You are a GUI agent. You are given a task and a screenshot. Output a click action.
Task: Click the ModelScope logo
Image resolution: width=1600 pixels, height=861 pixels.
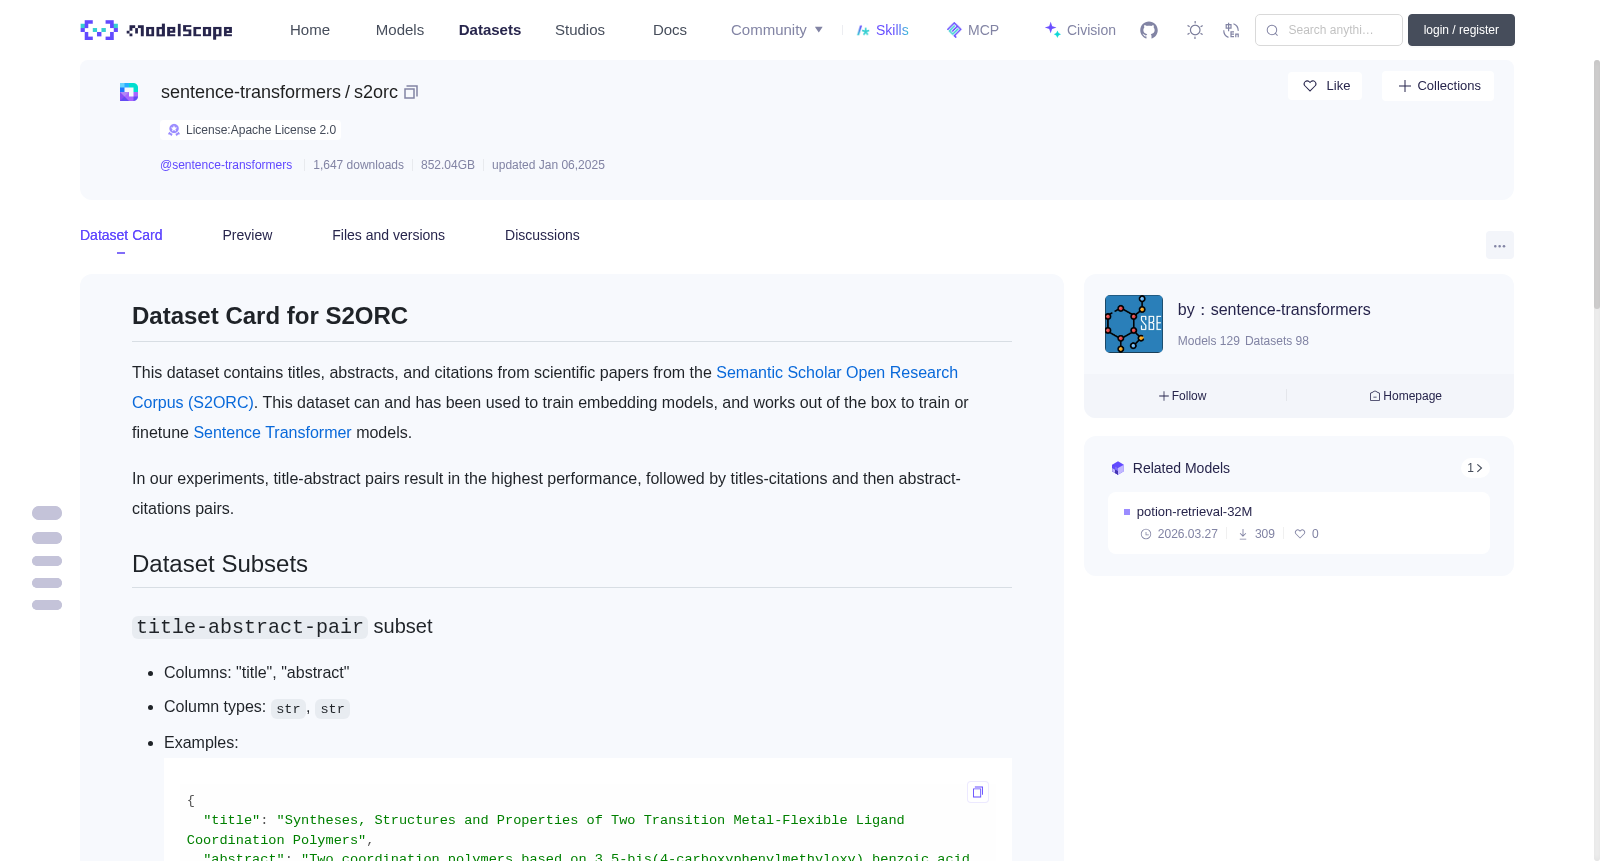(x=156, y=30)
